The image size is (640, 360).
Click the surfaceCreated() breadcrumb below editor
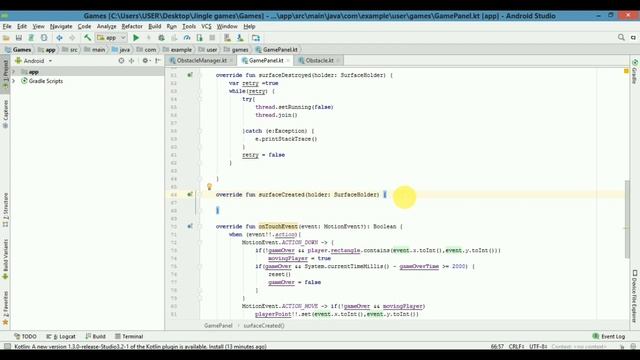(x=264, y=326)
